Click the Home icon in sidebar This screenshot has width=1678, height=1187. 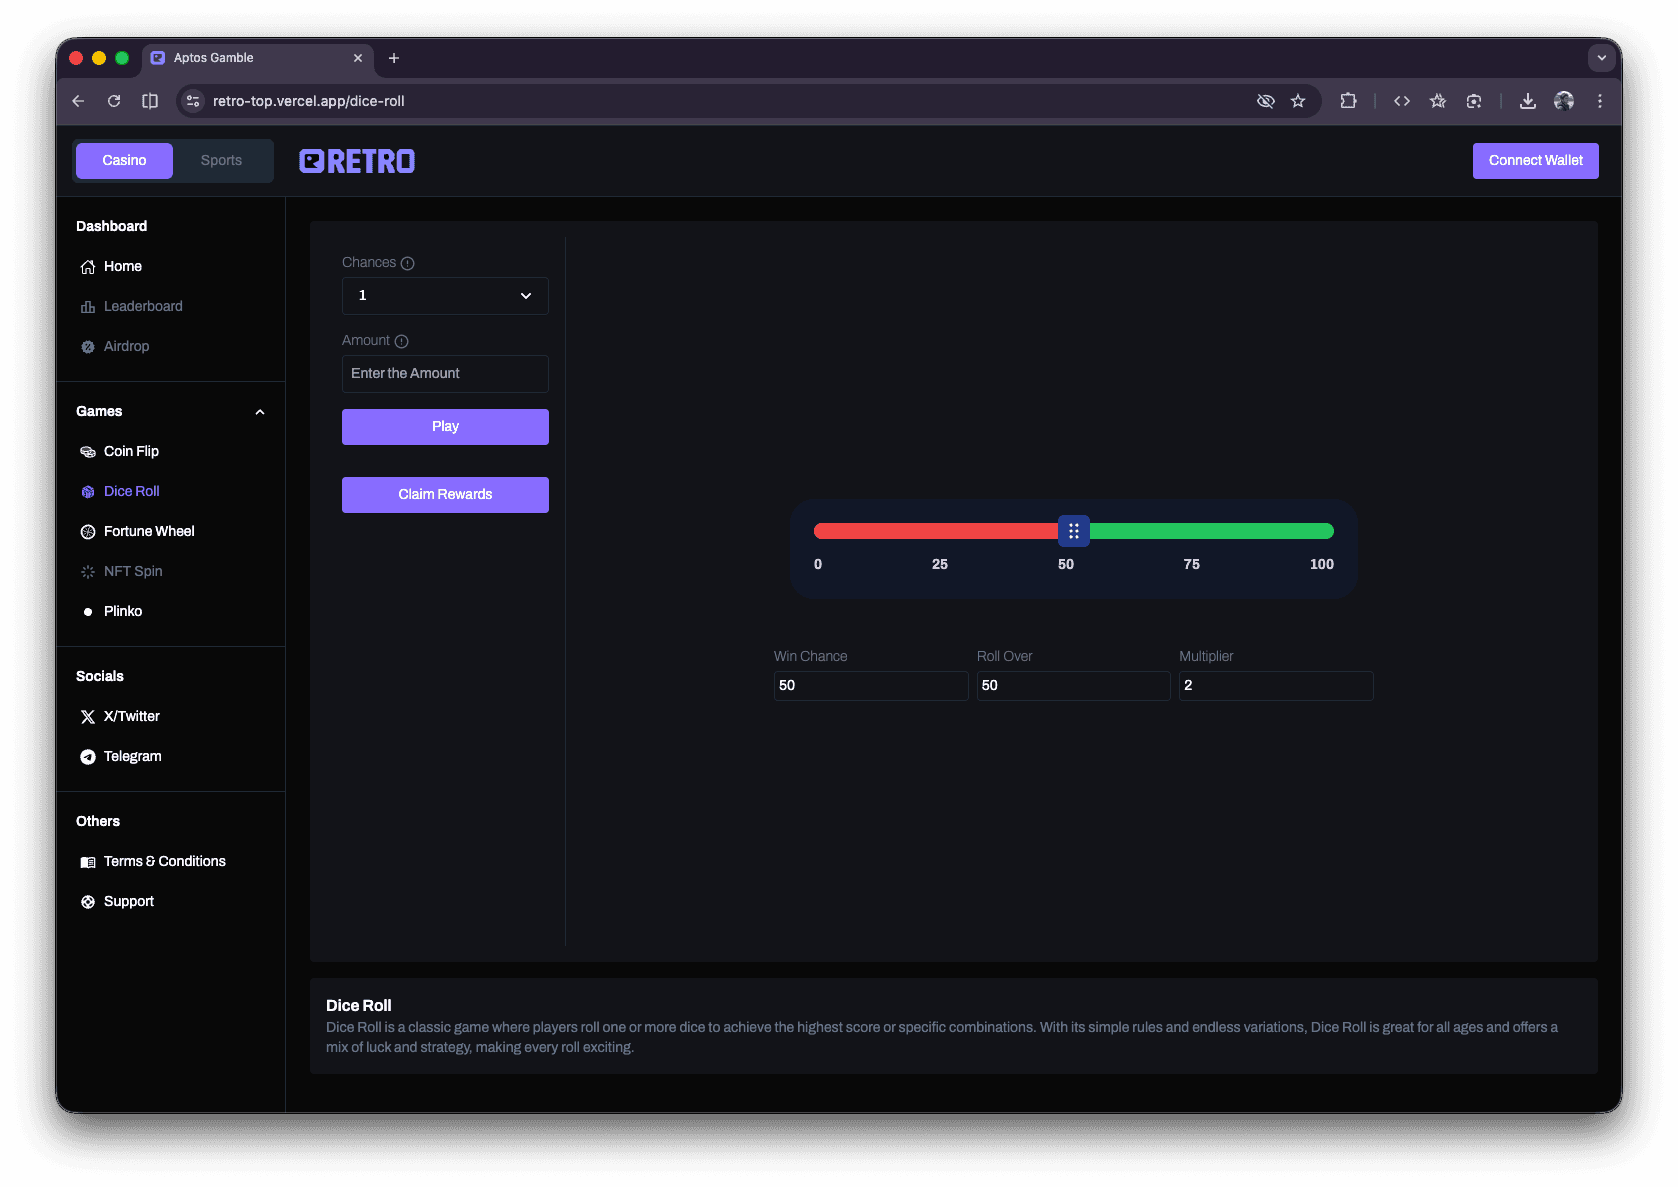click(x=88, y=267)
